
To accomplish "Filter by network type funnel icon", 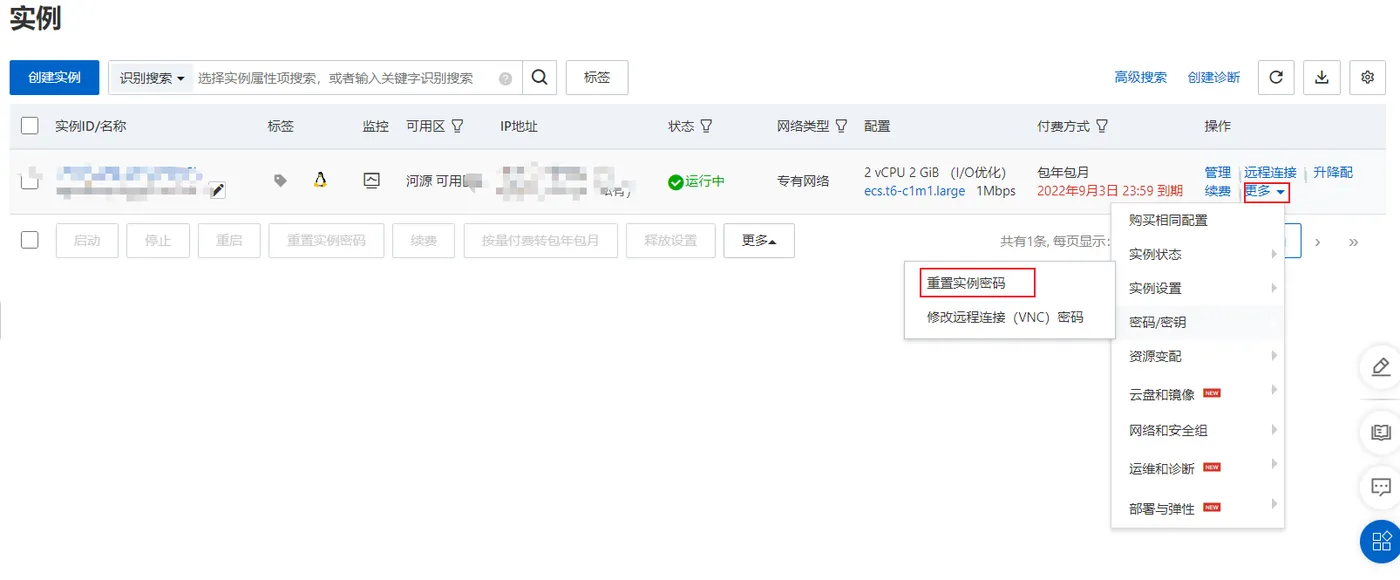I will coord(842,126).
